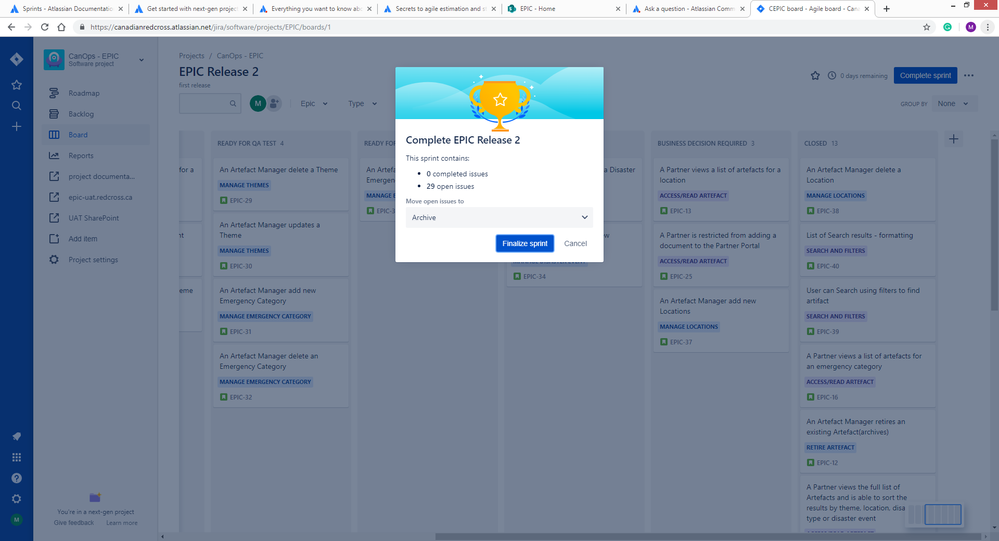The image size is (999, 541).
Task: Open a new browser tab
Action: coord(886,9)
